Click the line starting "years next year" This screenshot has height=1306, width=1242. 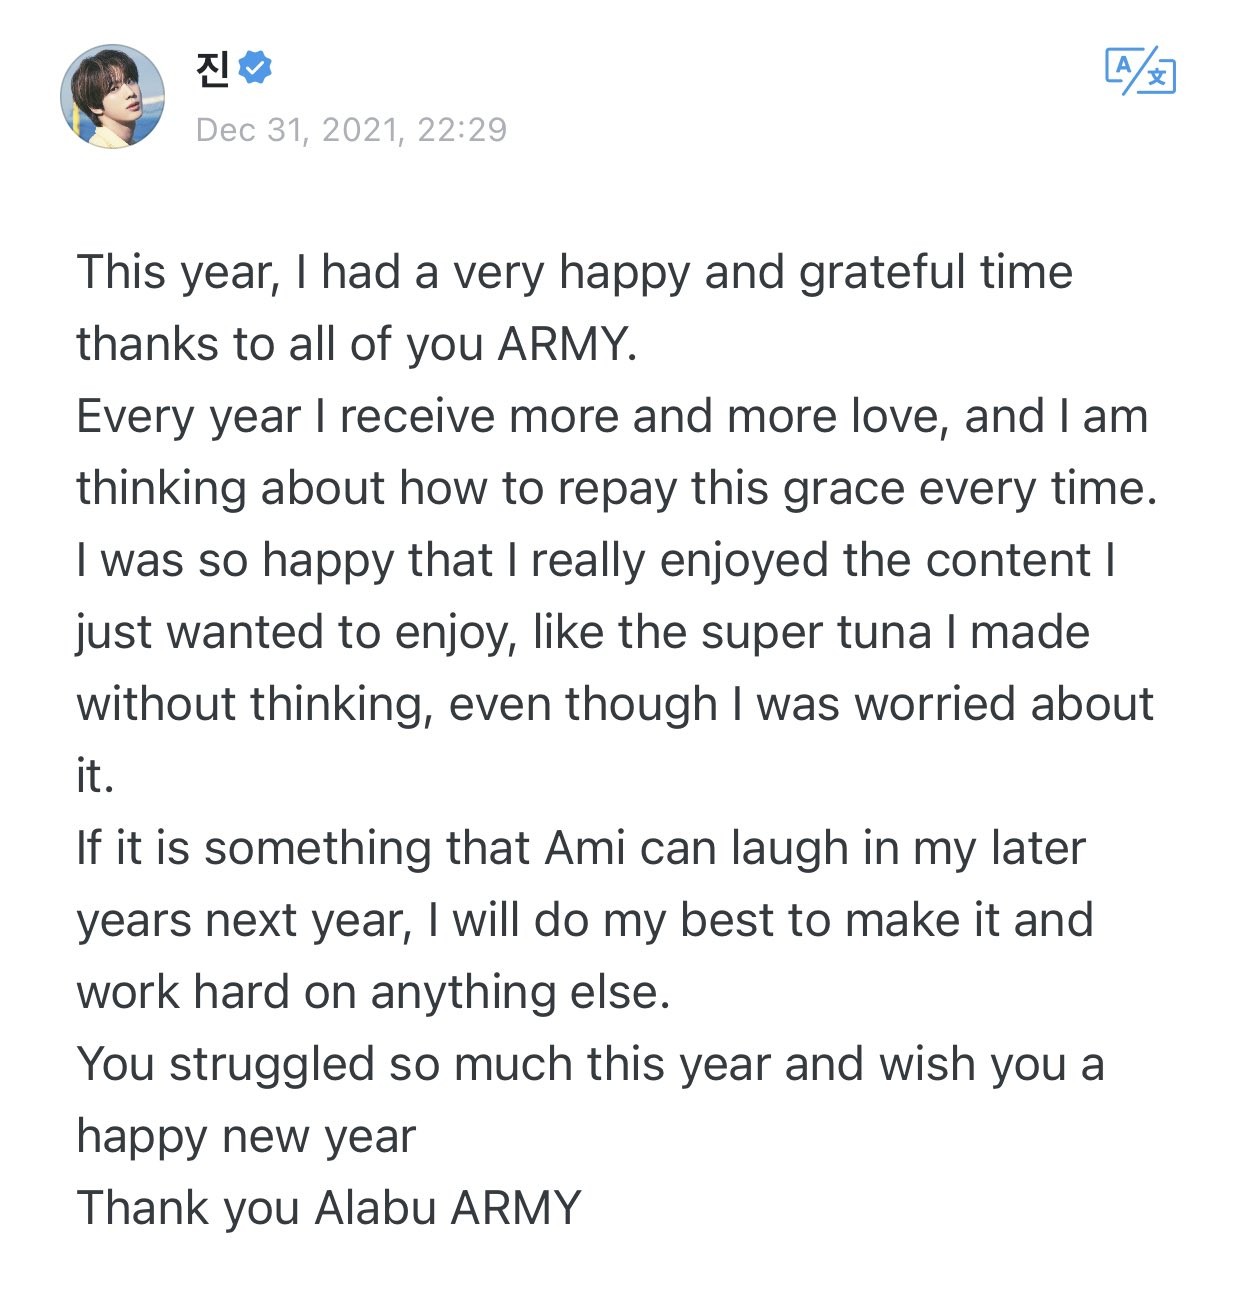(584, 920)
